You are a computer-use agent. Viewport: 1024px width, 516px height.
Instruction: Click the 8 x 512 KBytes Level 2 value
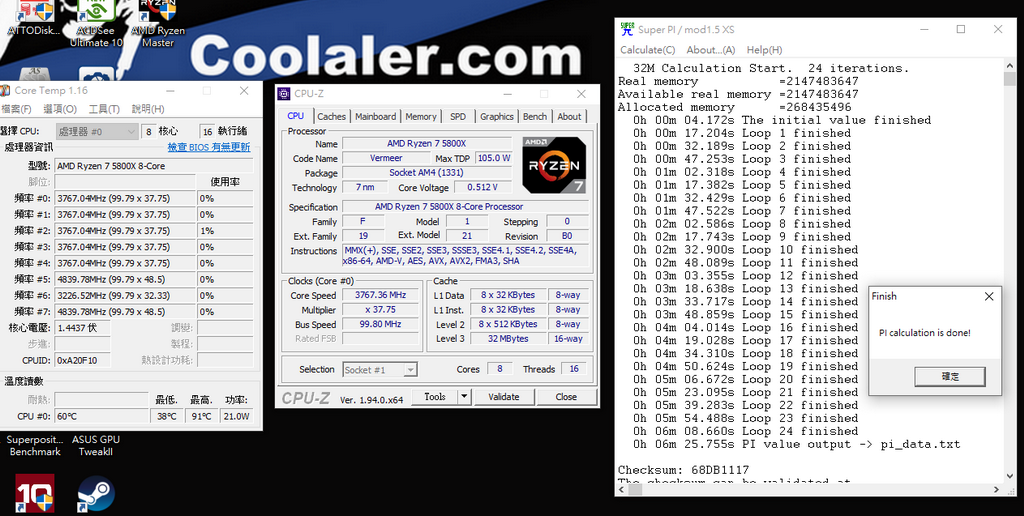coord(508,324)
